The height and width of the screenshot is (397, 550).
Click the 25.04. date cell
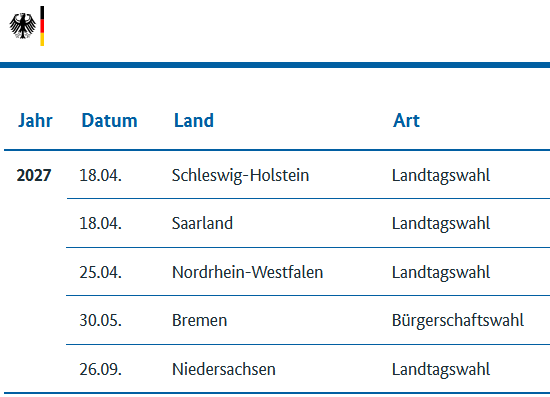pos(100,272)
